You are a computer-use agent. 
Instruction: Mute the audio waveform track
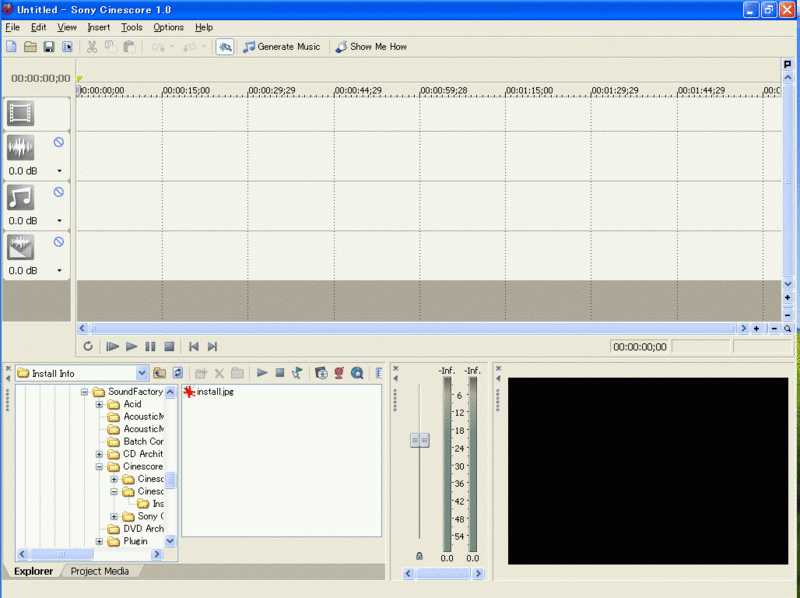tap(59, 142)
